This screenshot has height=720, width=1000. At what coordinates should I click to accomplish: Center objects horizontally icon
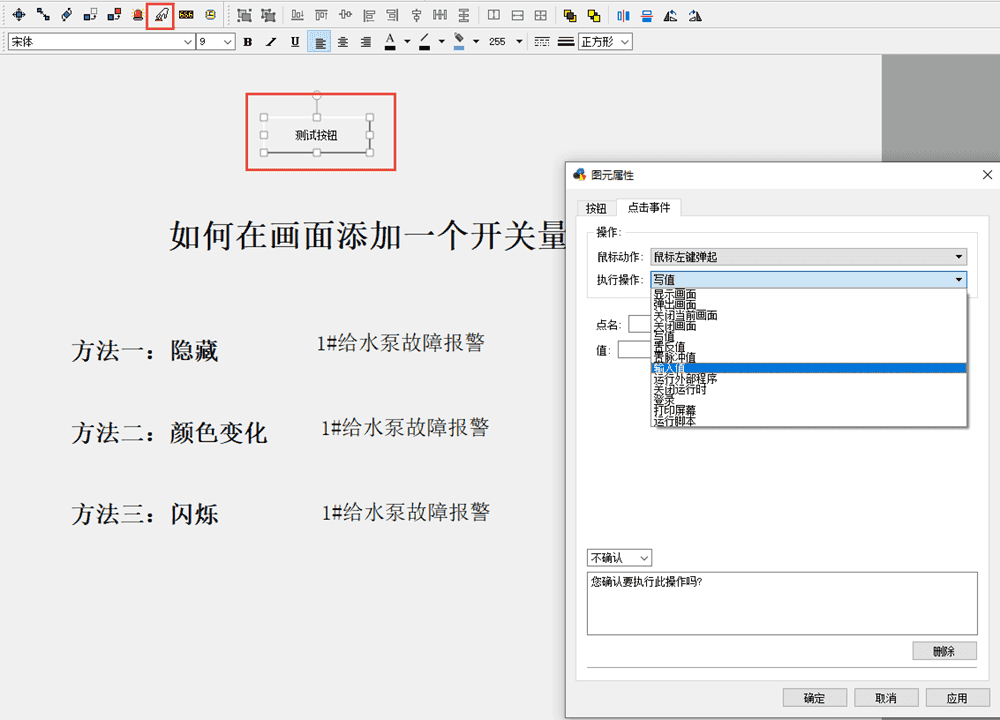416,15
